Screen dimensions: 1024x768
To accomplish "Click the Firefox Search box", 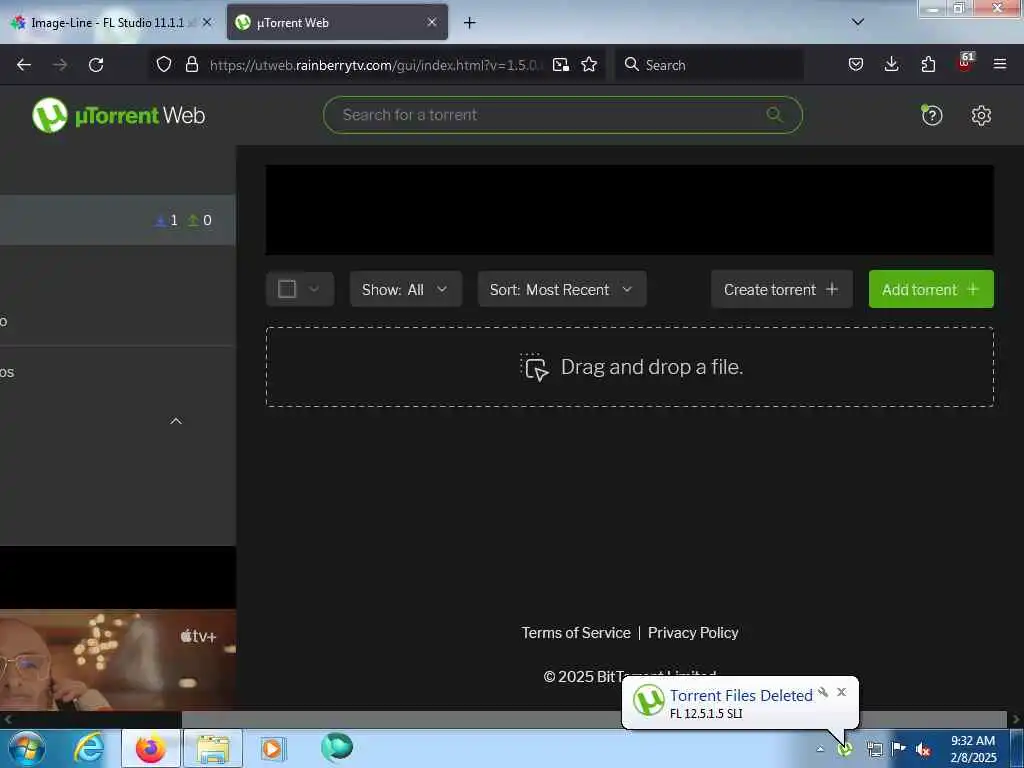I will tap(709, 65).
